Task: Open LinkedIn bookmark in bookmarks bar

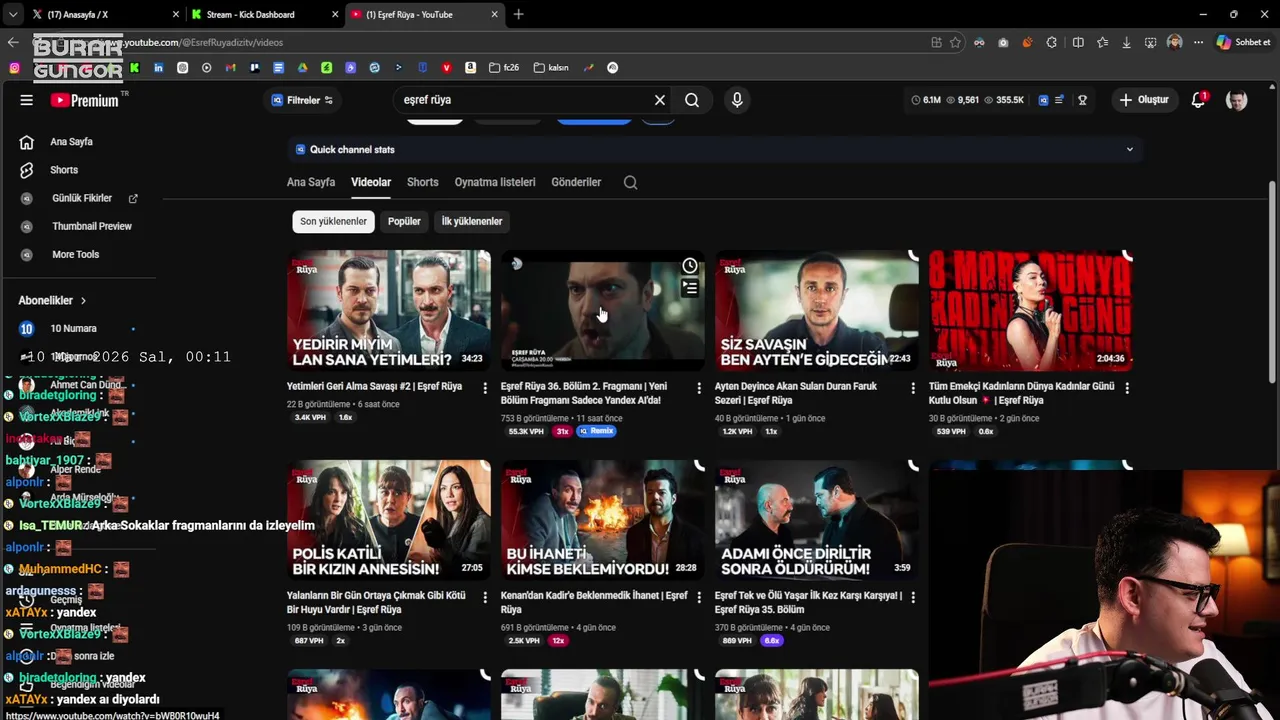Action: point(158,68)
